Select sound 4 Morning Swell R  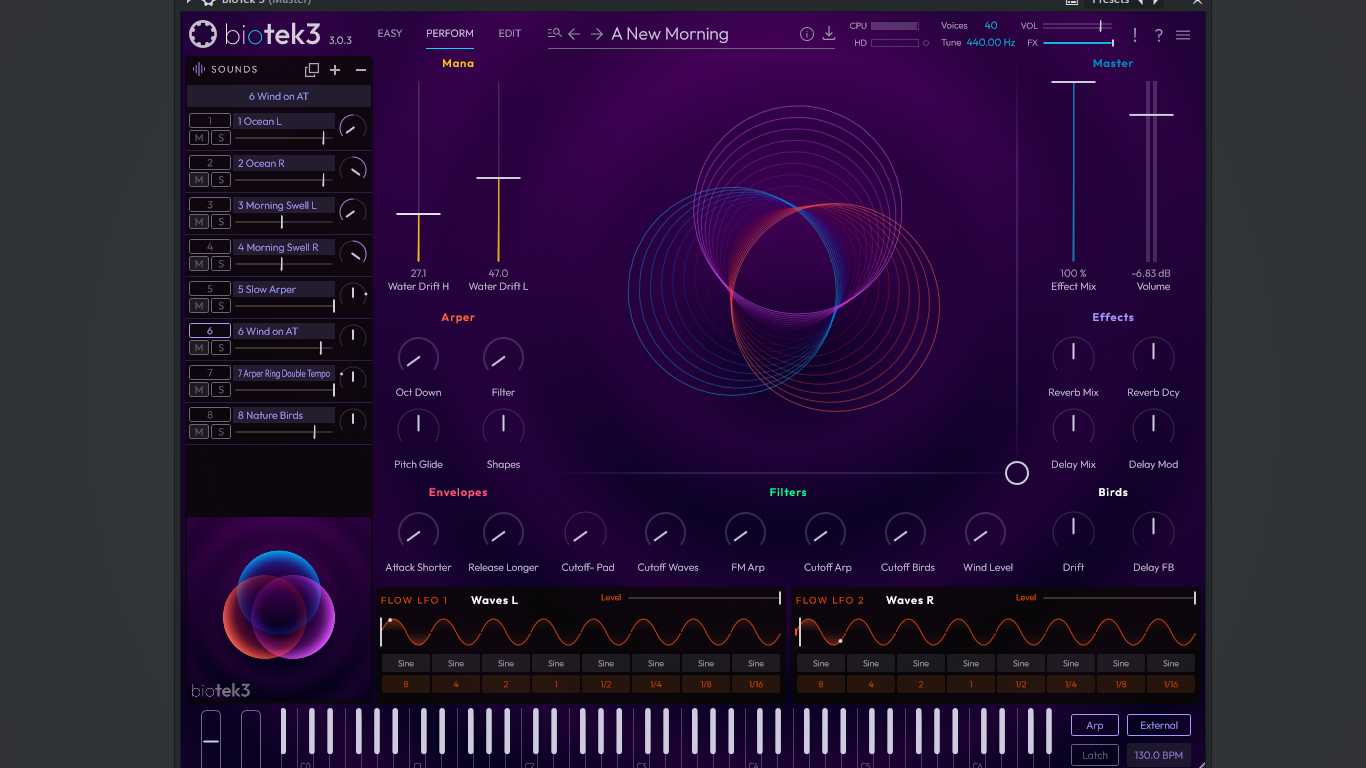click(x=285, y=247)
